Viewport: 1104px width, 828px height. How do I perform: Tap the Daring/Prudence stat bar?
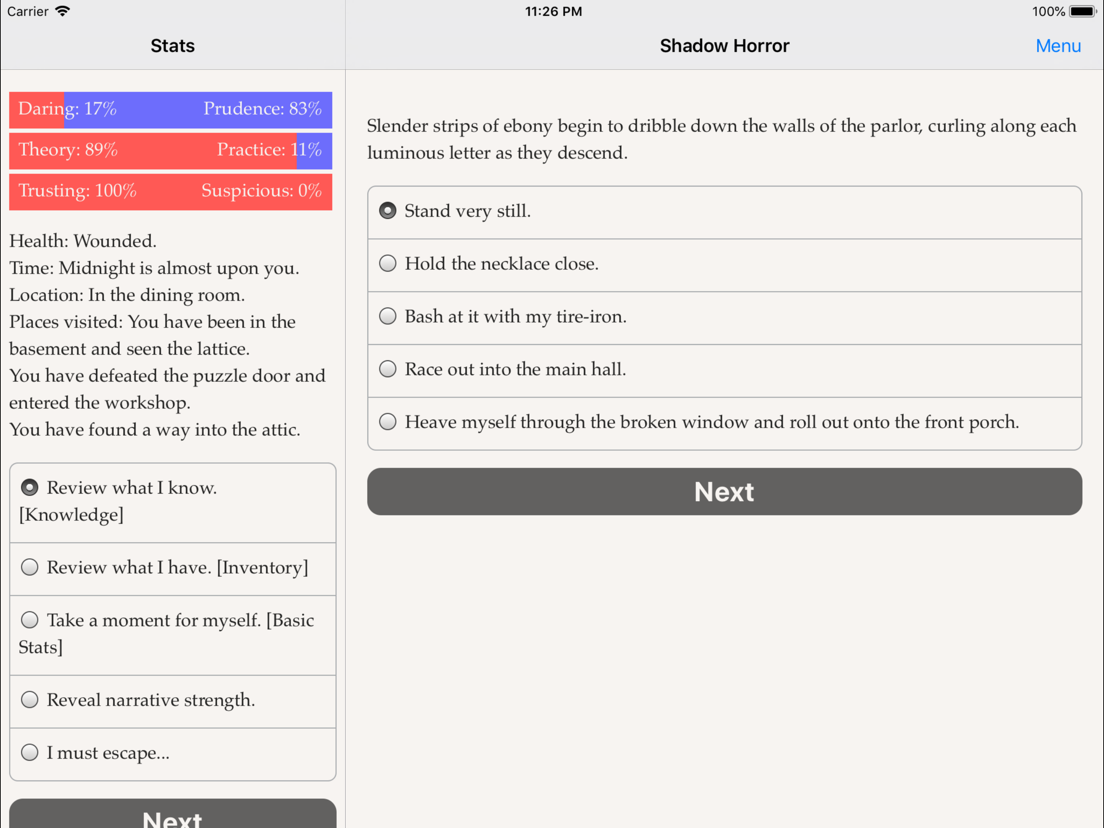(x=170, y=110)
